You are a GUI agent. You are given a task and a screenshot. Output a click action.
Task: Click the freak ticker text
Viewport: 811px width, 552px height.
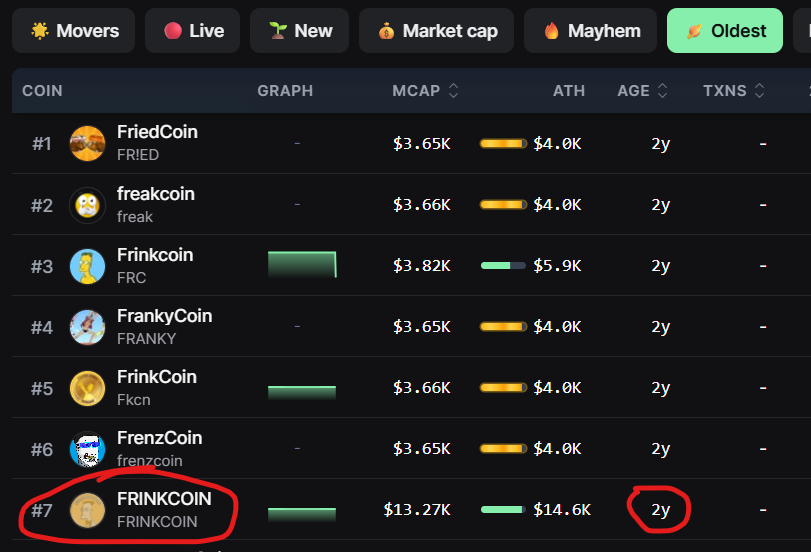click(134, 217)
